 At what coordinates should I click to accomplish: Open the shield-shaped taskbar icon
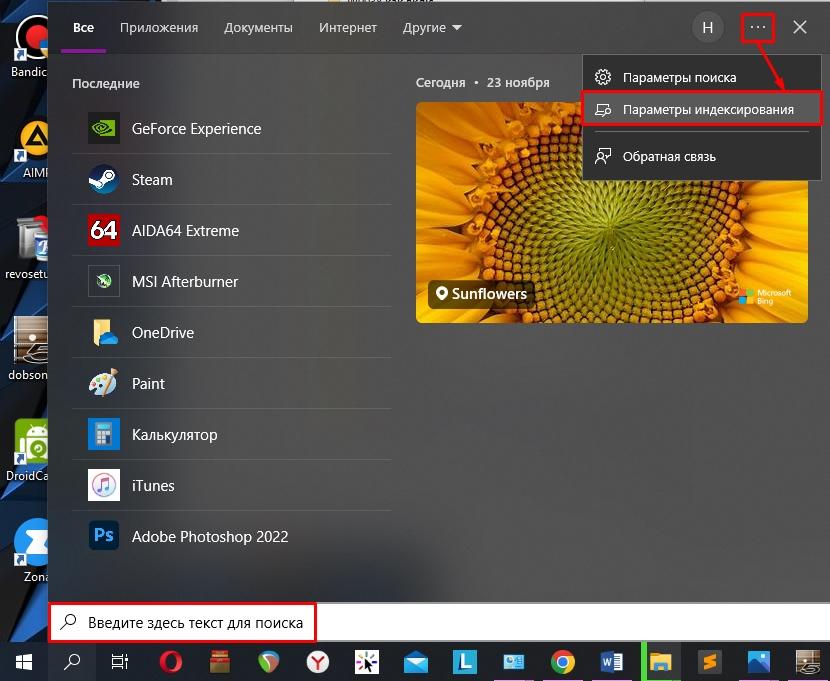[x=268, y=661]
